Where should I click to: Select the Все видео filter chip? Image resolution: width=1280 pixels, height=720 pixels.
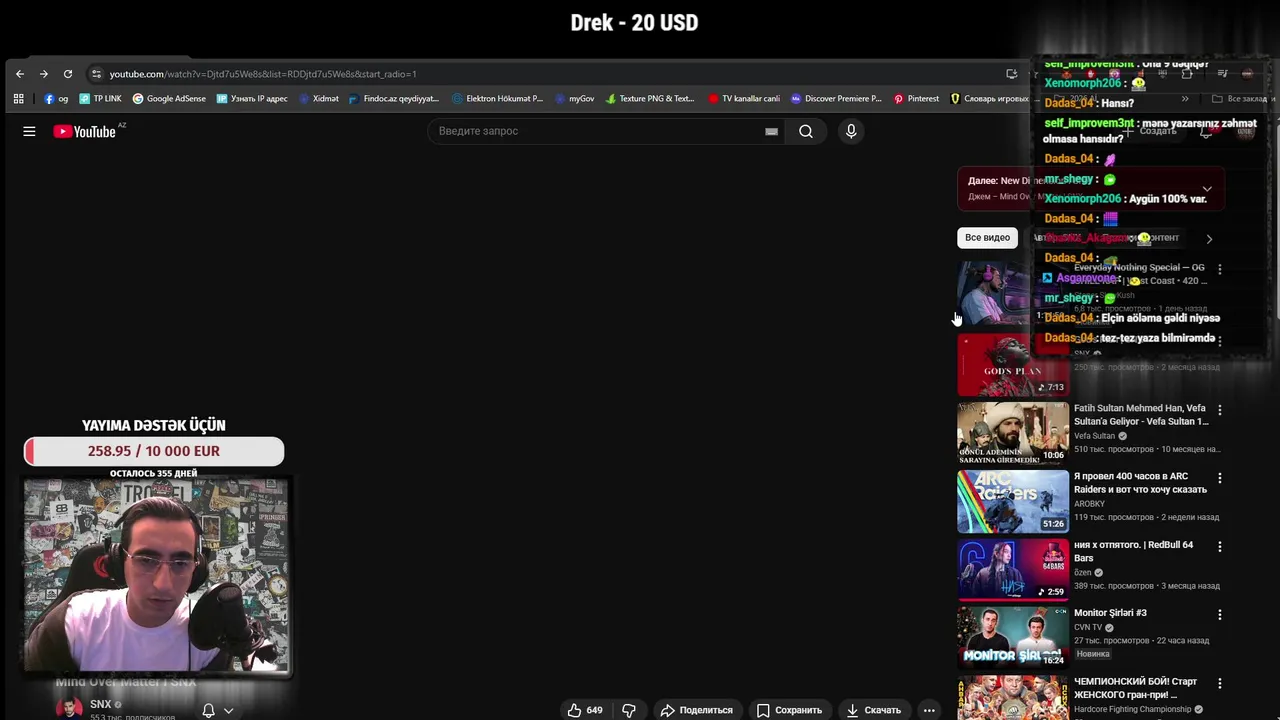[x=987, y=238]
